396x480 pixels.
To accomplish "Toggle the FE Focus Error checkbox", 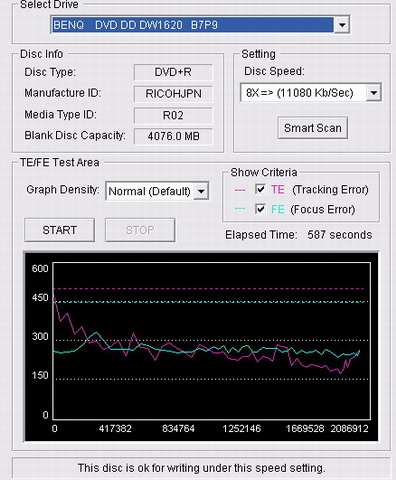I will point(260,209).
